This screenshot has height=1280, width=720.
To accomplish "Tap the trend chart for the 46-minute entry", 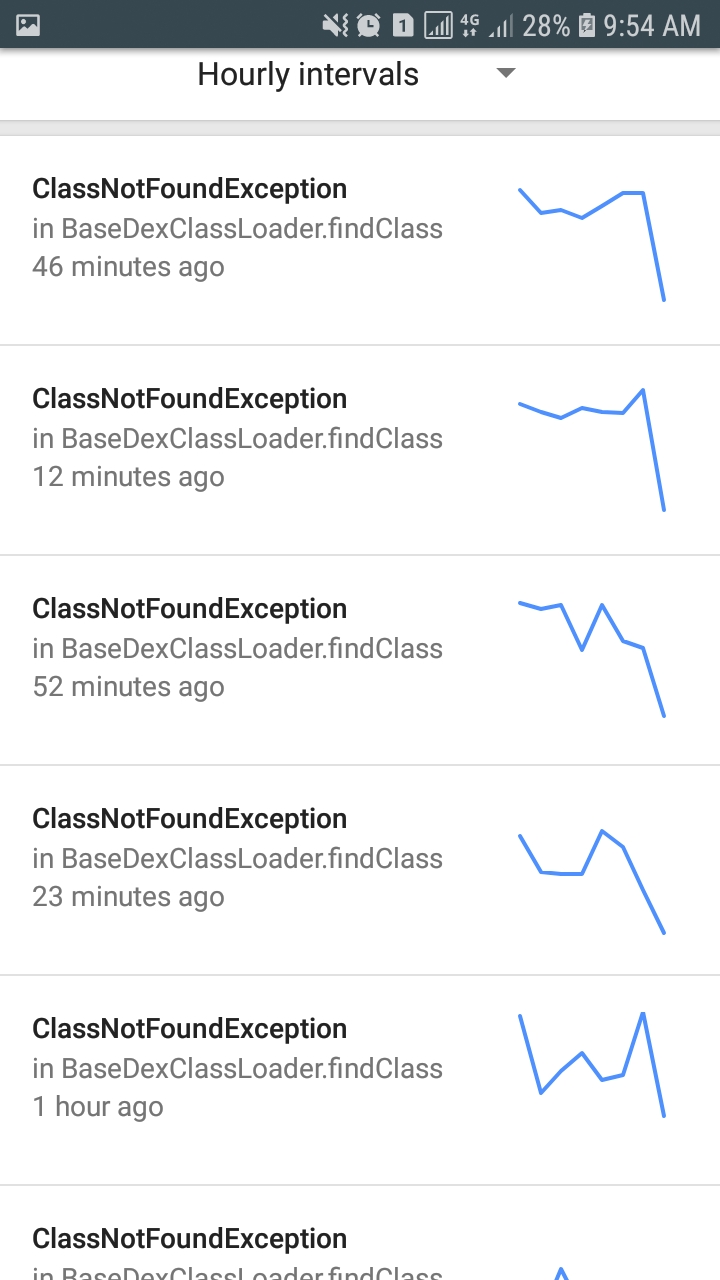I will [x=592, y=244].
